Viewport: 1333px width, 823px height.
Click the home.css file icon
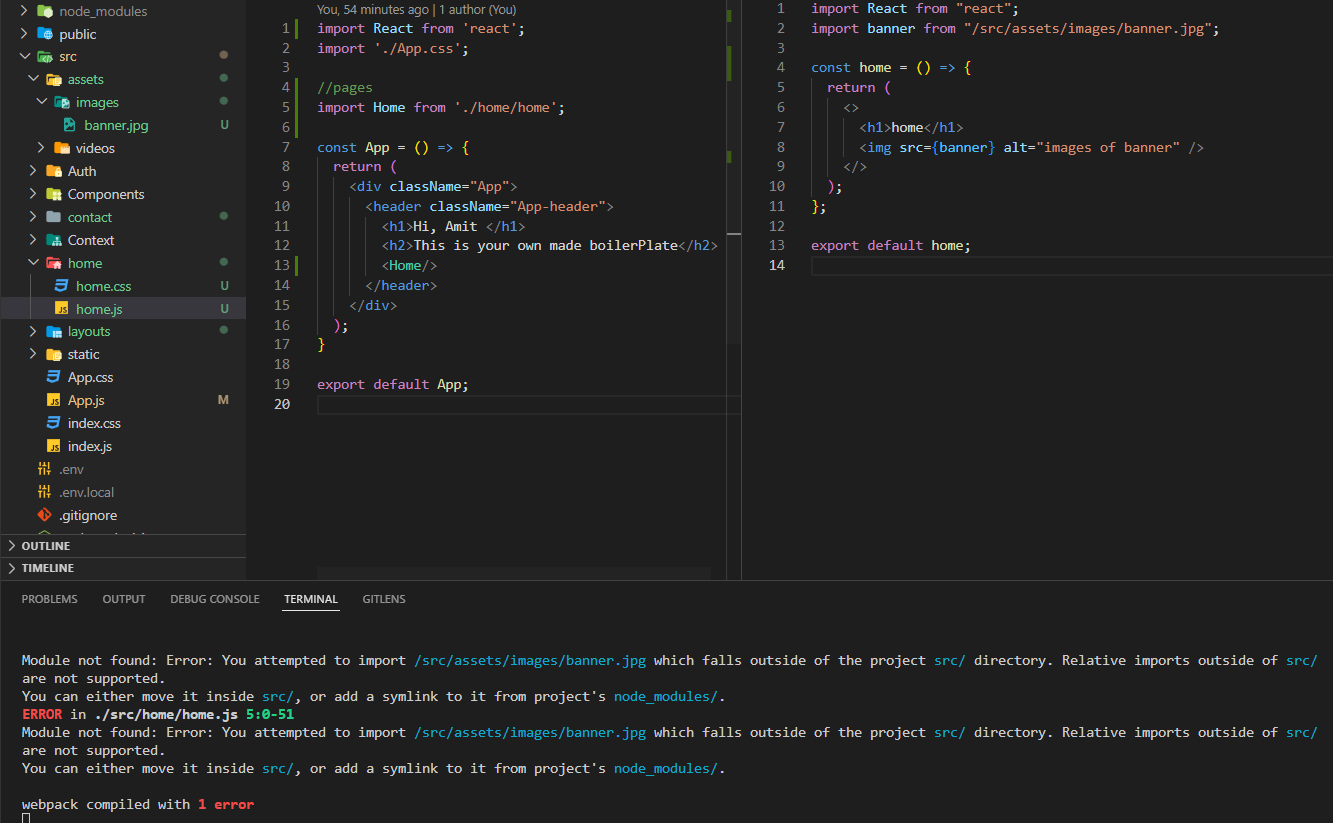pos(61,287)
